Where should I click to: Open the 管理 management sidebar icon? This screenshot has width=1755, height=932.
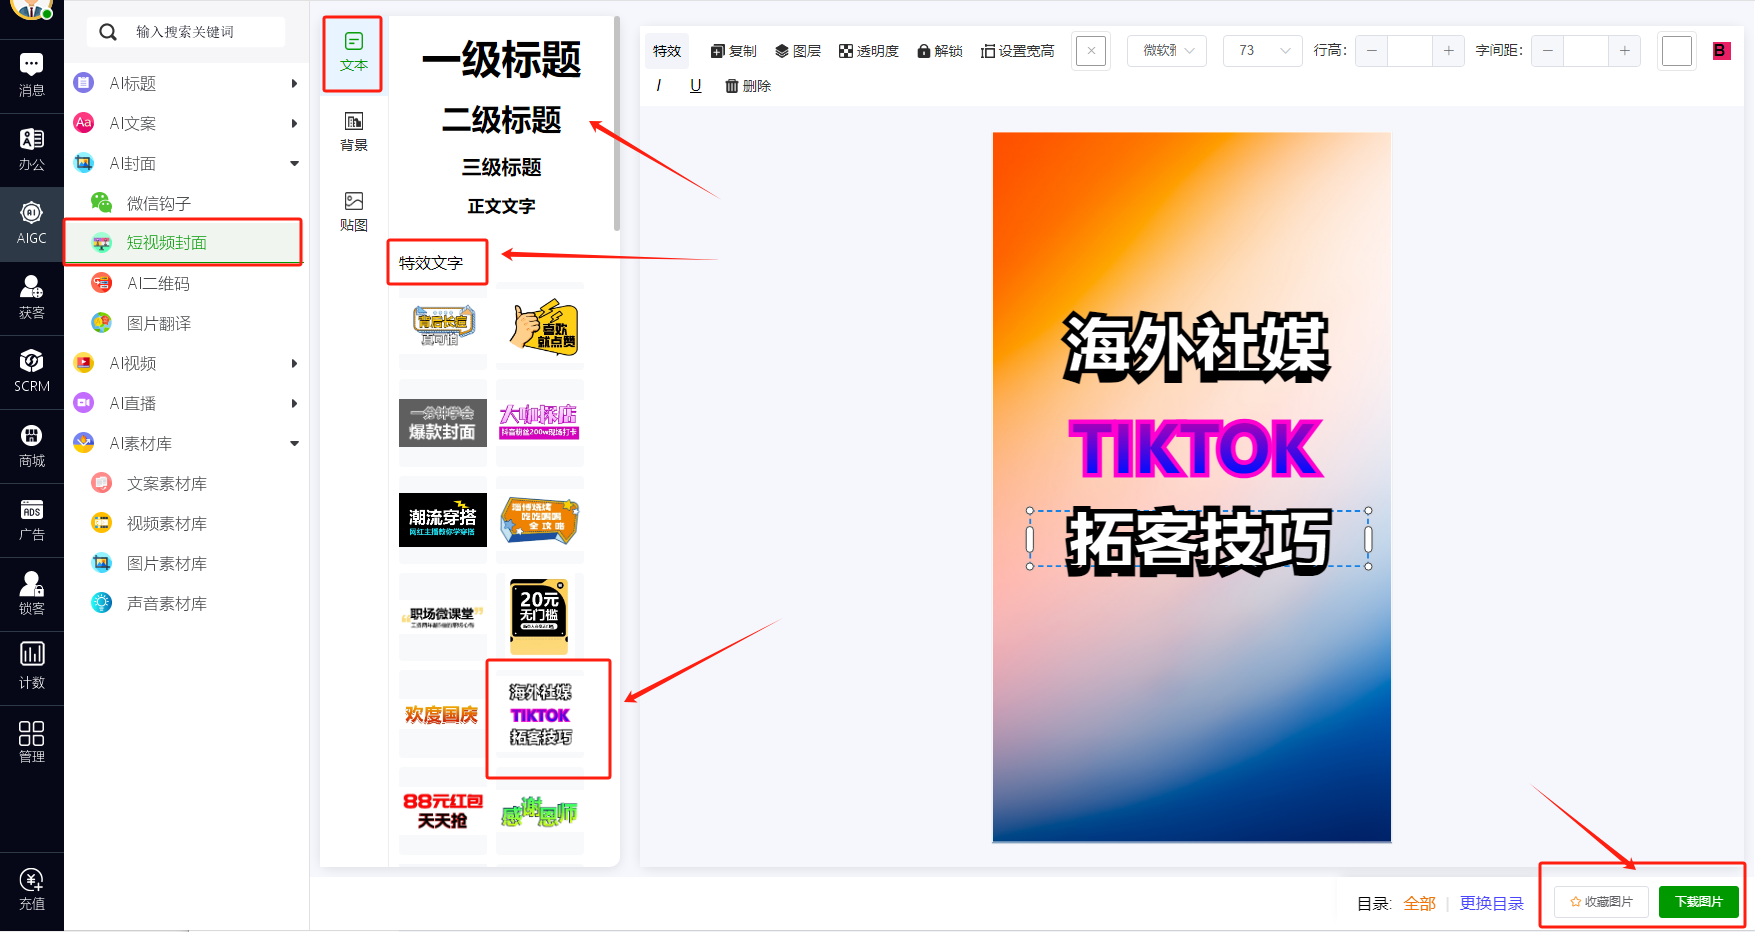point(32,742)
